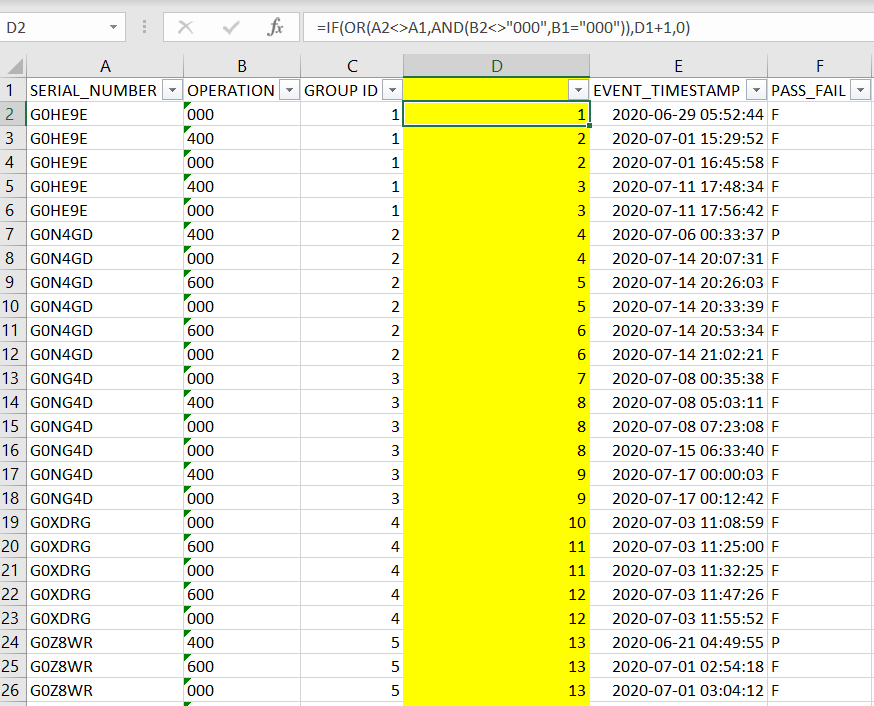The image size is (874, 706).
Task: Select column A header
Action: pos(105,66)
